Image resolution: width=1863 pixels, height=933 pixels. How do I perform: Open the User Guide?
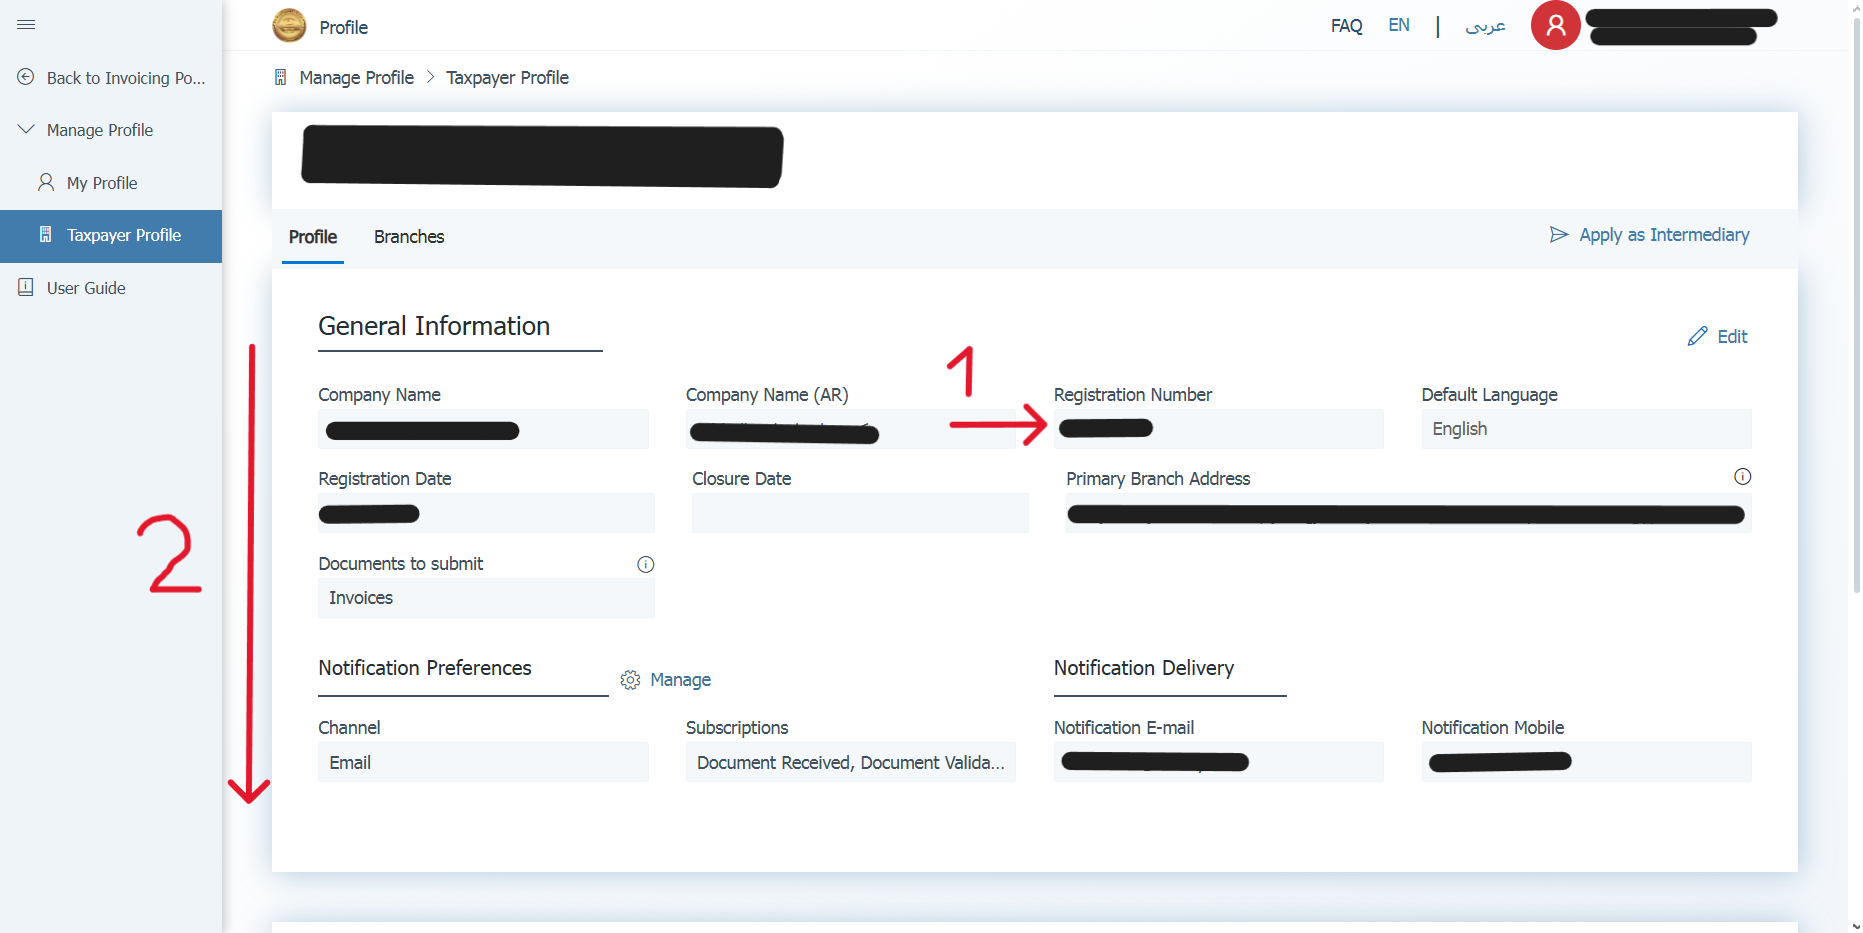(85, 288)
